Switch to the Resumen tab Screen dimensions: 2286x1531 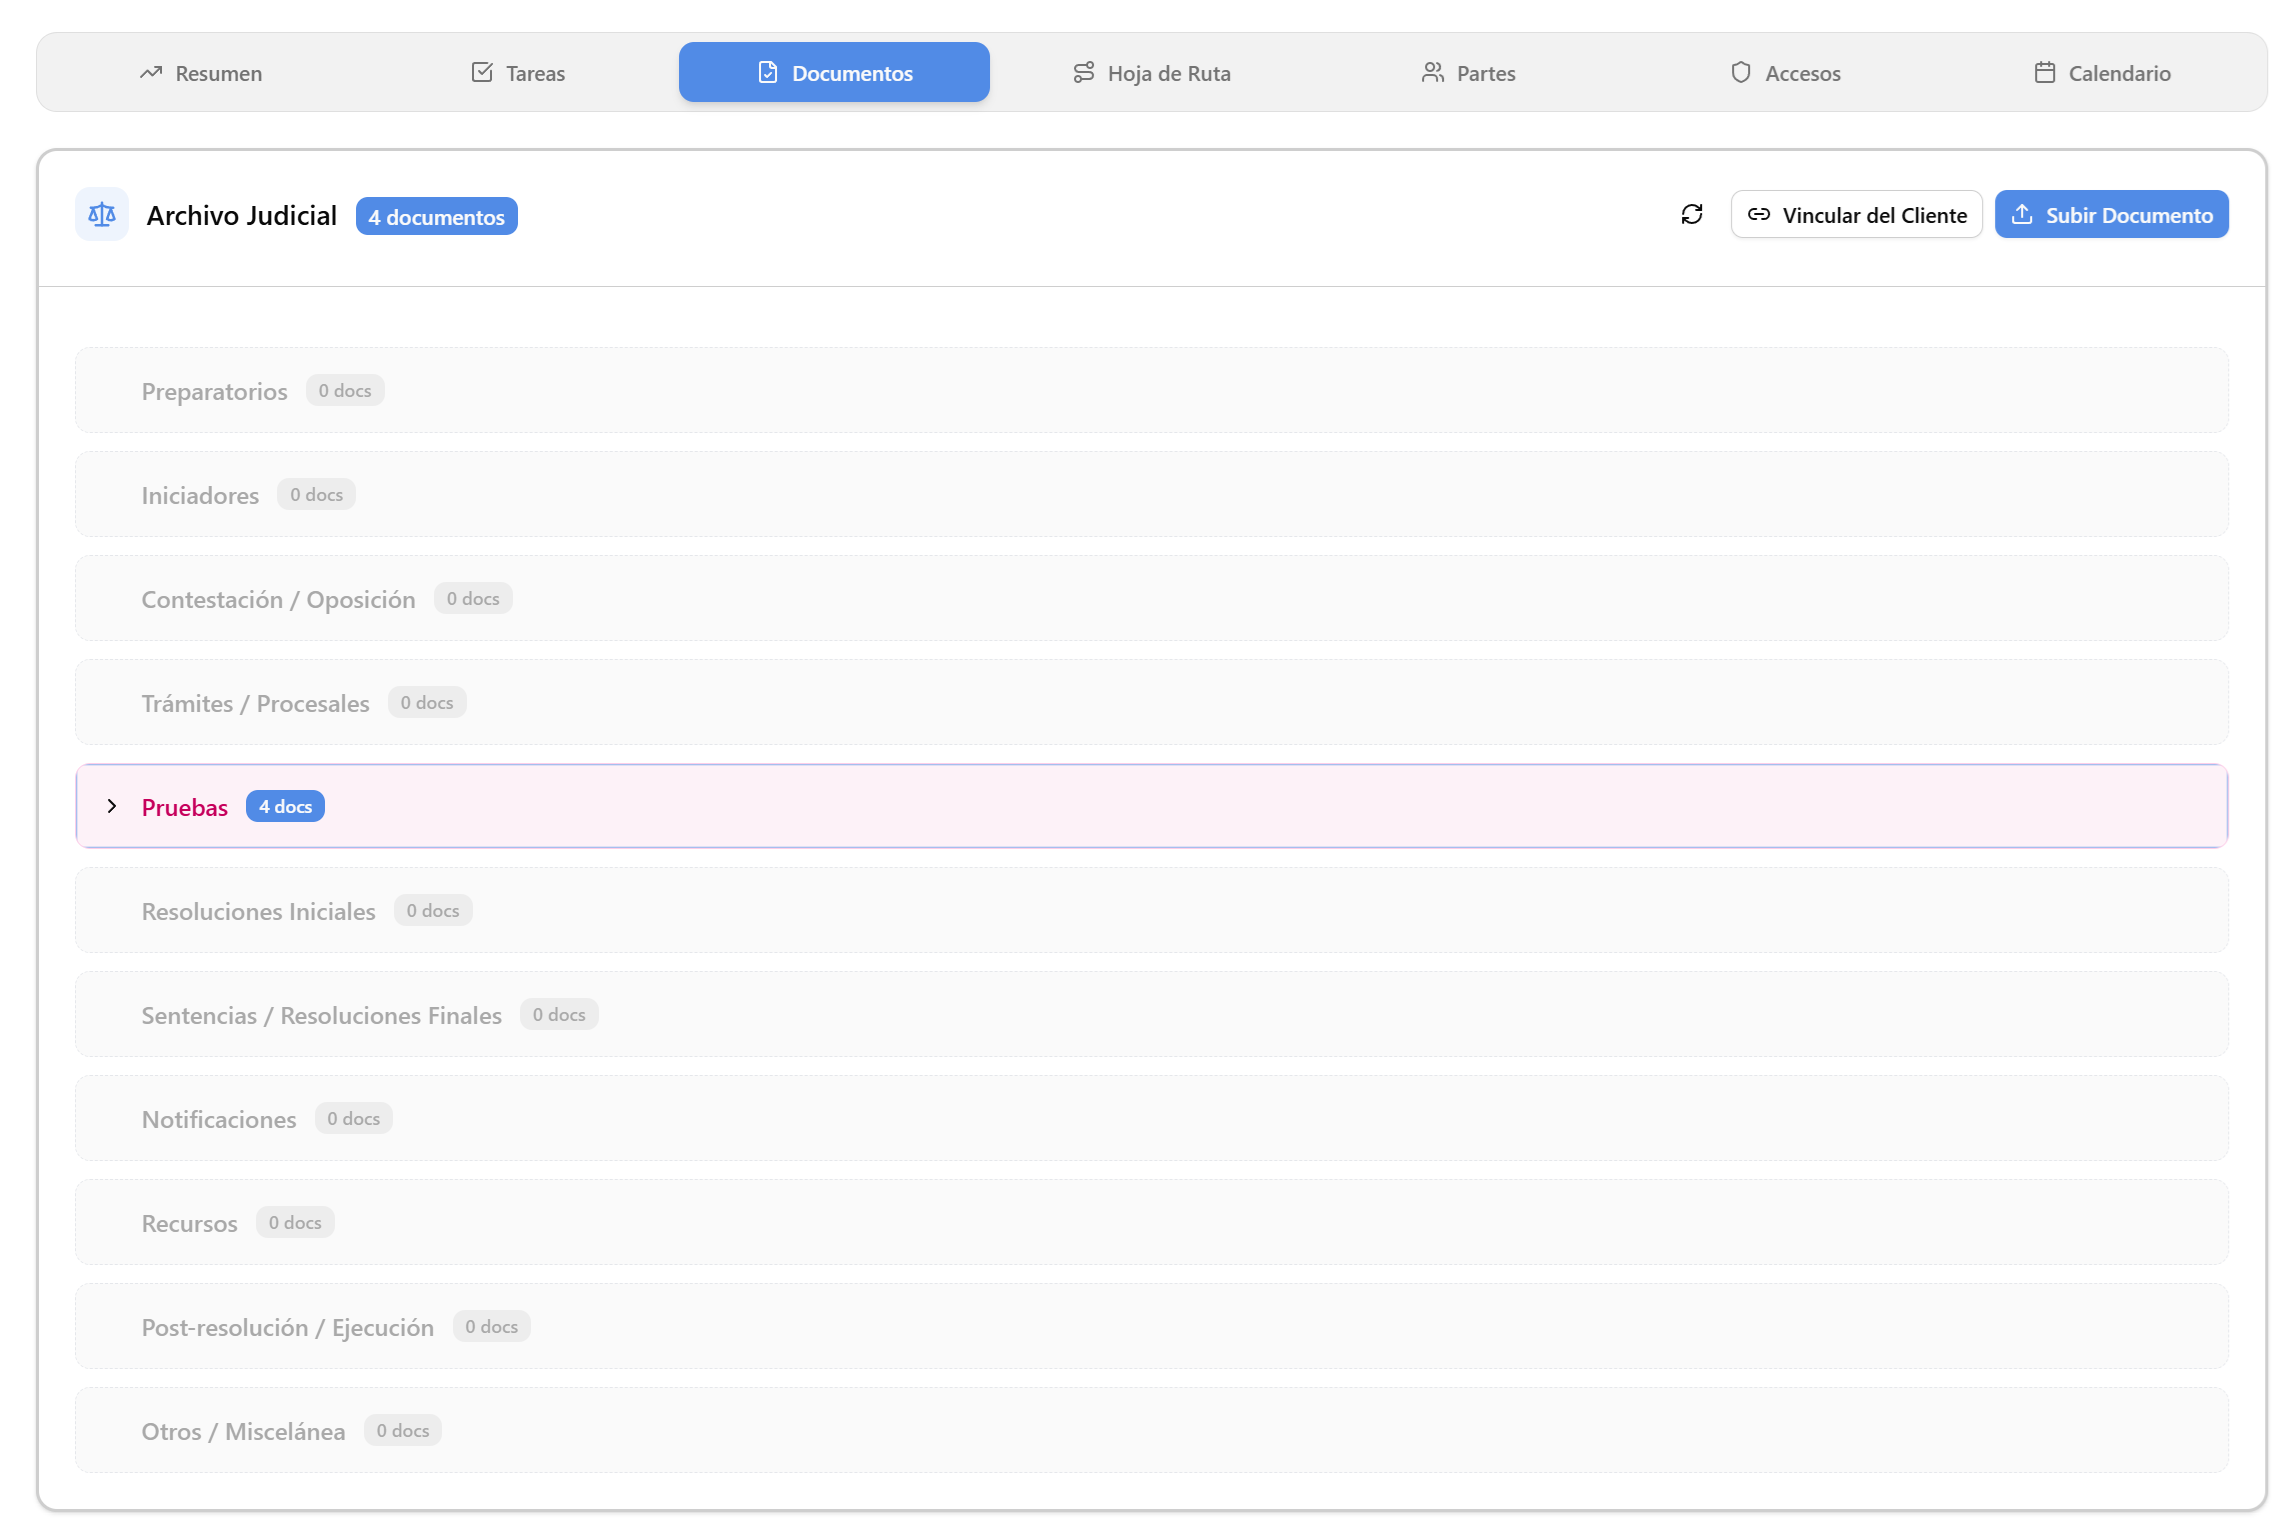(200, 72)
